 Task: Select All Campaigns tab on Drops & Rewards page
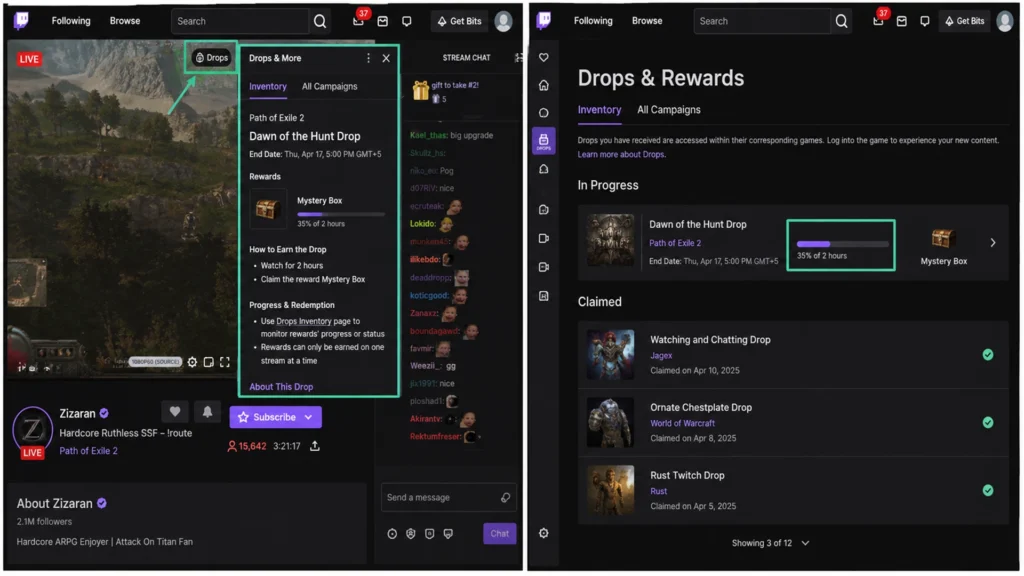tap(669, 110)
